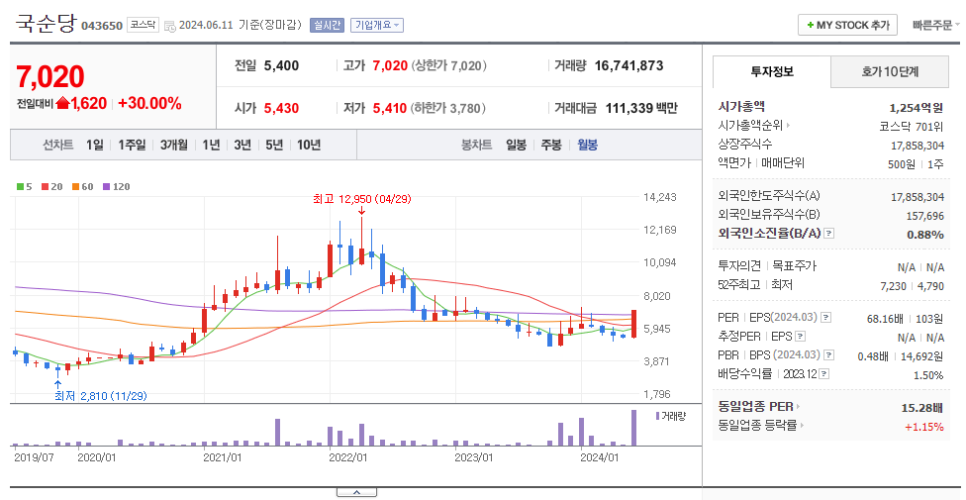The image size is (966, 500).
Task: Click the calendar clock icon beside the date
Action: coord(169,25)
